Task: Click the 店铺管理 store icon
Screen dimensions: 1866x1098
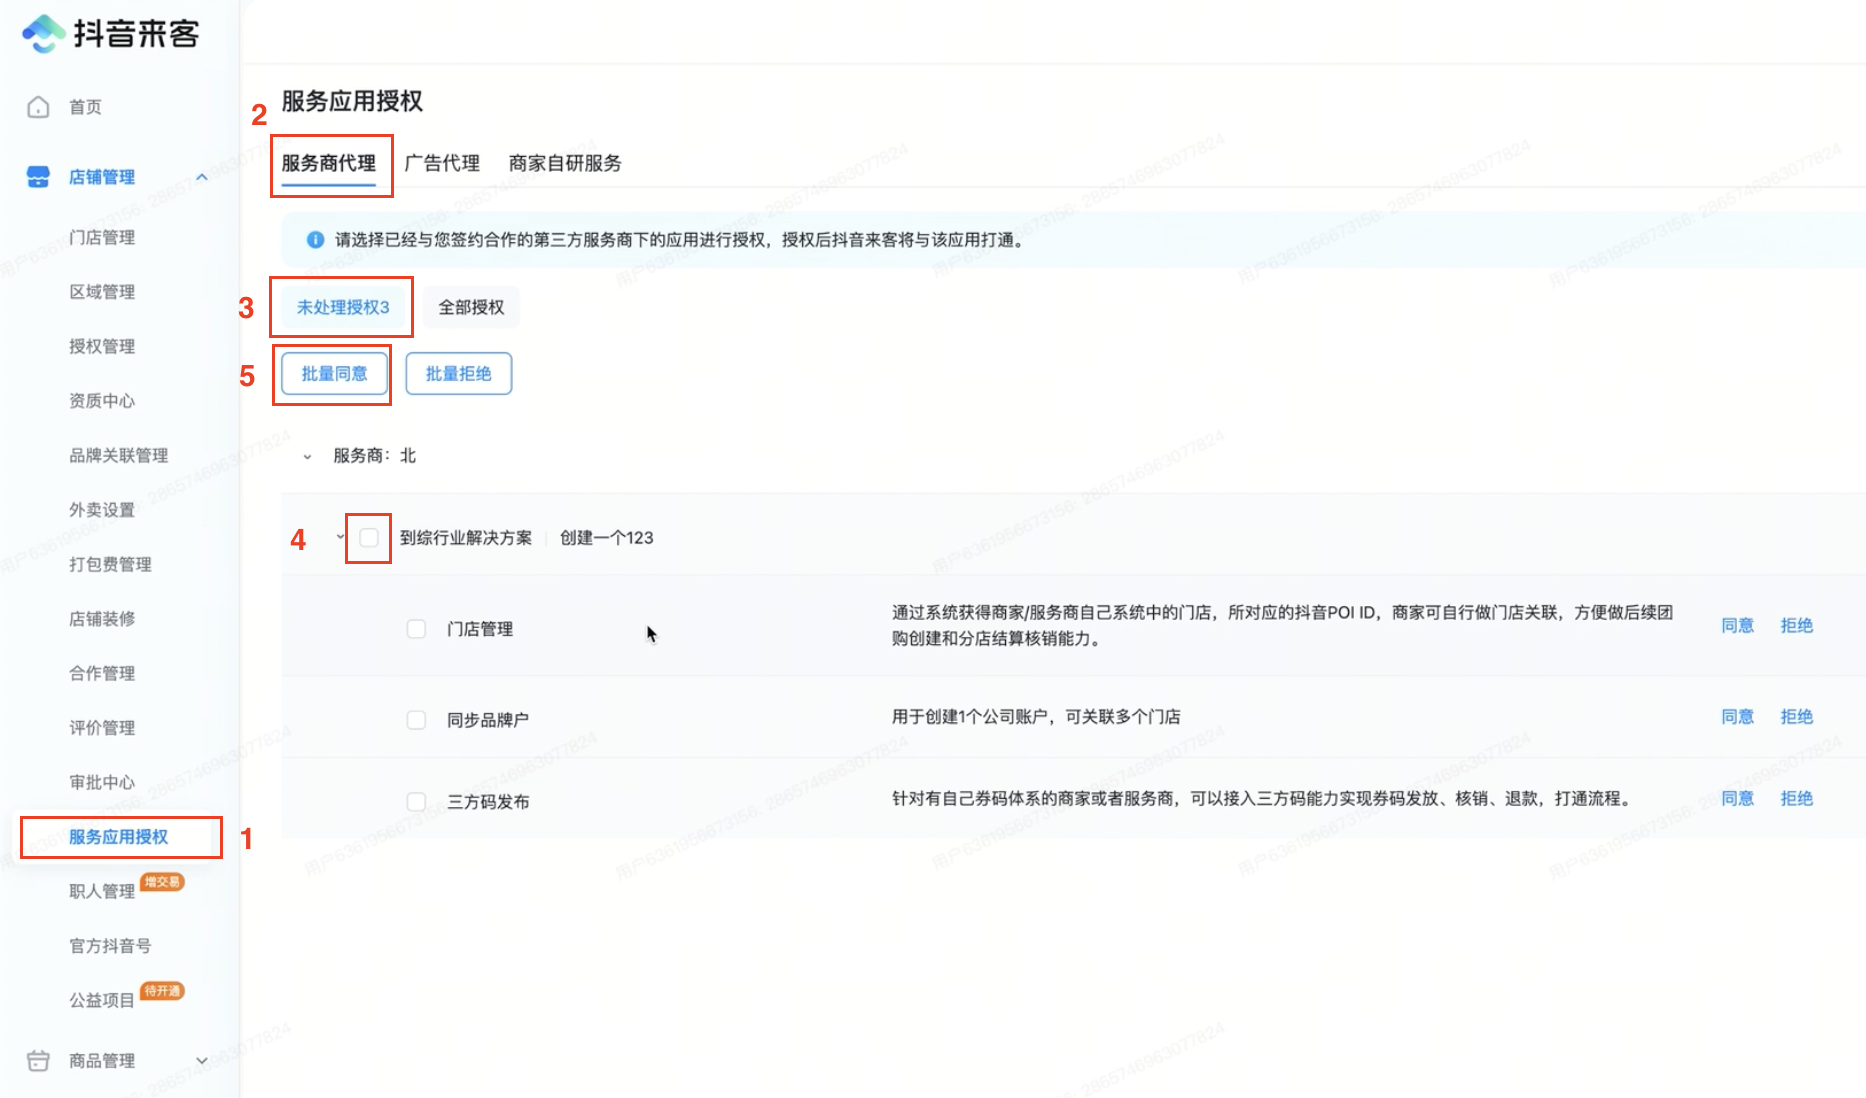Action: tap(38, 177)
